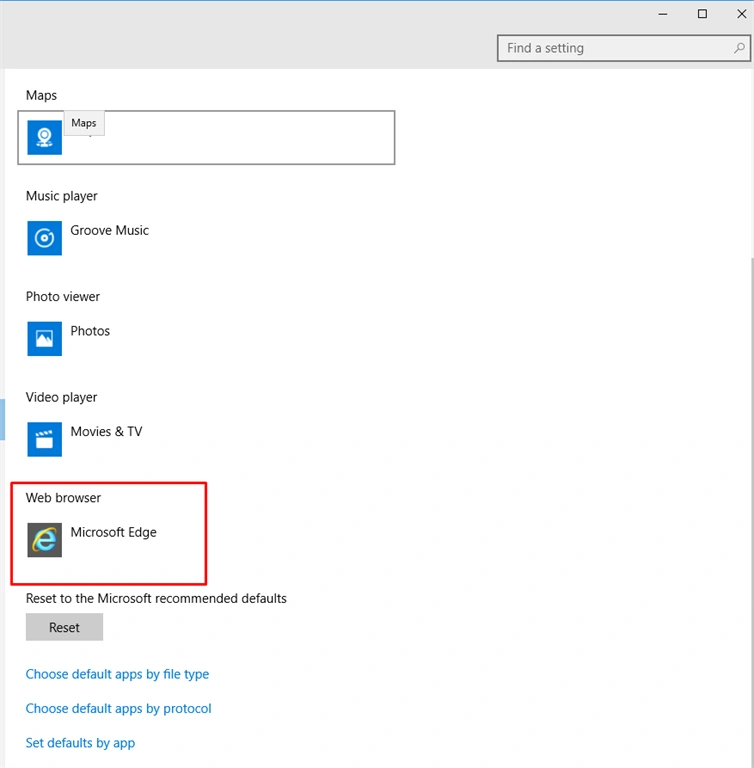Click Reset to the Microsoft recommended defaults text
754x768 pixels.
coord(156,599)
